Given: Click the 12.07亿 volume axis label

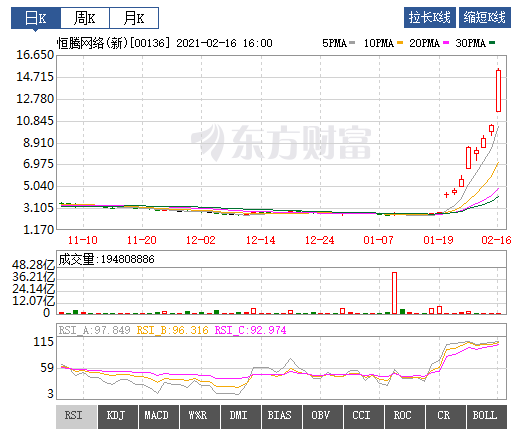Looking at the screenshot, I should (x=33, y=301).
